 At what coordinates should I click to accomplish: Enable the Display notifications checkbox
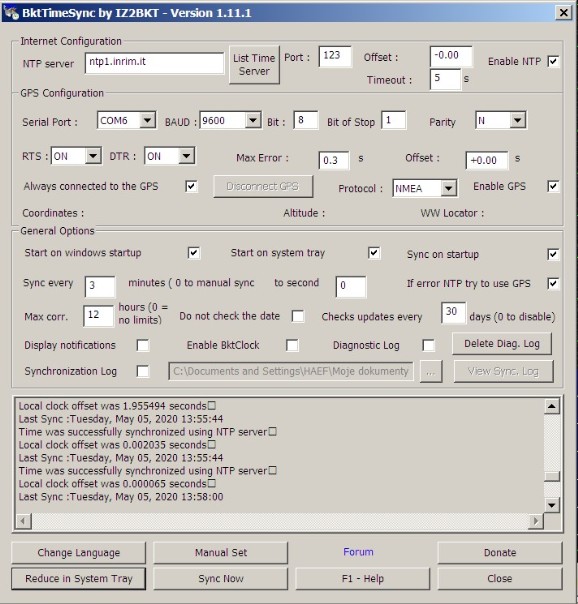(x=143, y=345)
